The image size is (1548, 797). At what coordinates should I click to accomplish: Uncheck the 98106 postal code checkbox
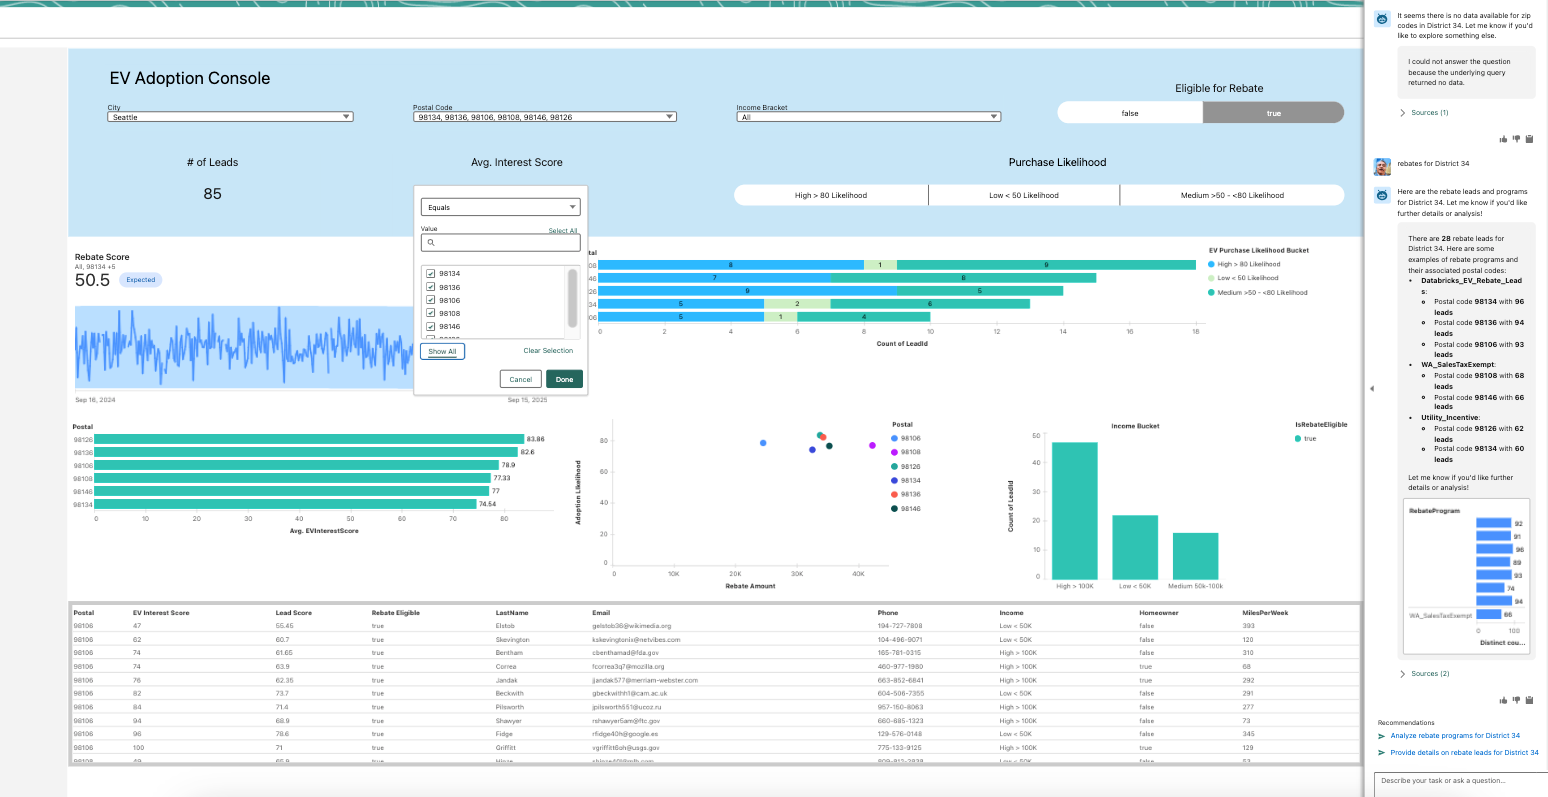click(430, 300)
